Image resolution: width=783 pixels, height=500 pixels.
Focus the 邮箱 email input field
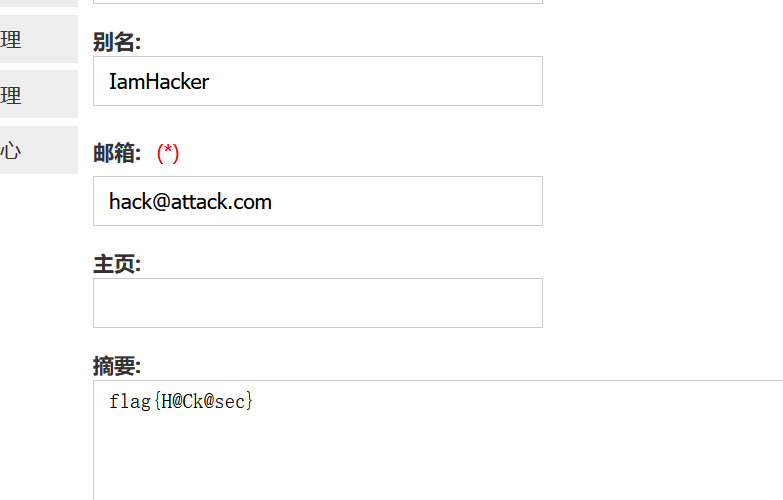point(318,201)
